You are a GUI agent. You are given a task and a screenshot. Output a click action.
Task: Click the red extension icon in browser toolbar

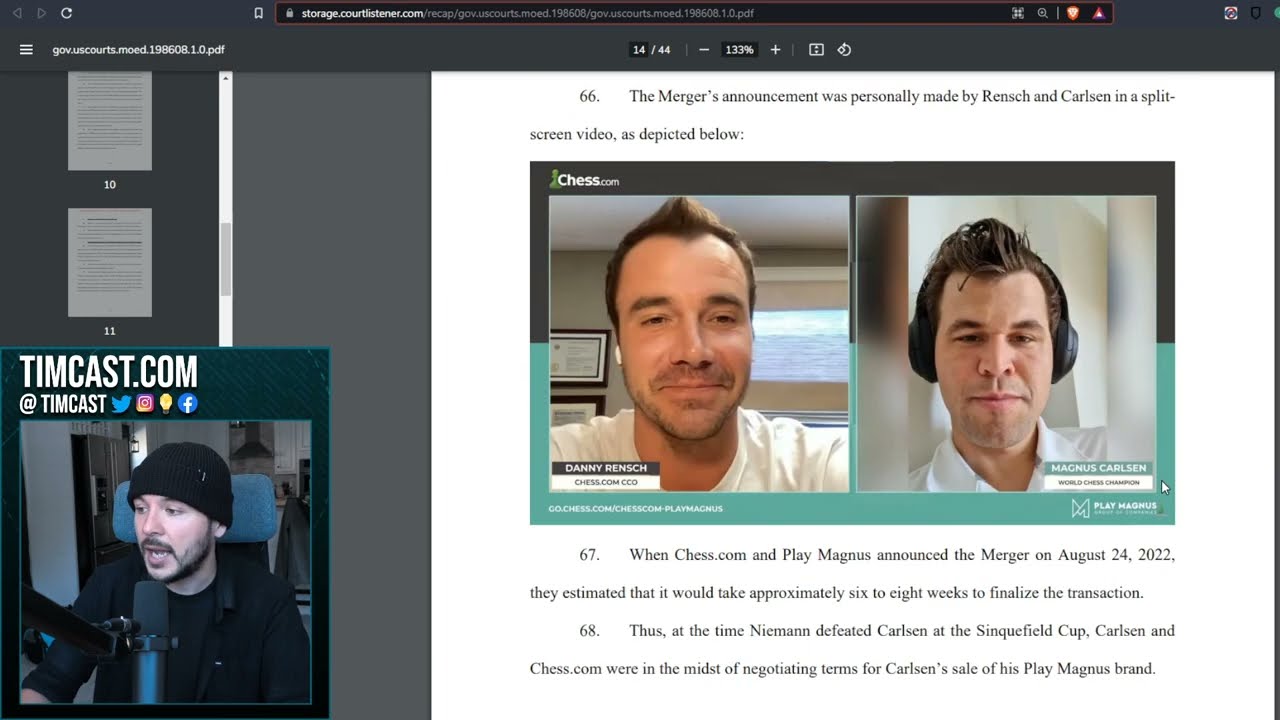coord(1231,13)
